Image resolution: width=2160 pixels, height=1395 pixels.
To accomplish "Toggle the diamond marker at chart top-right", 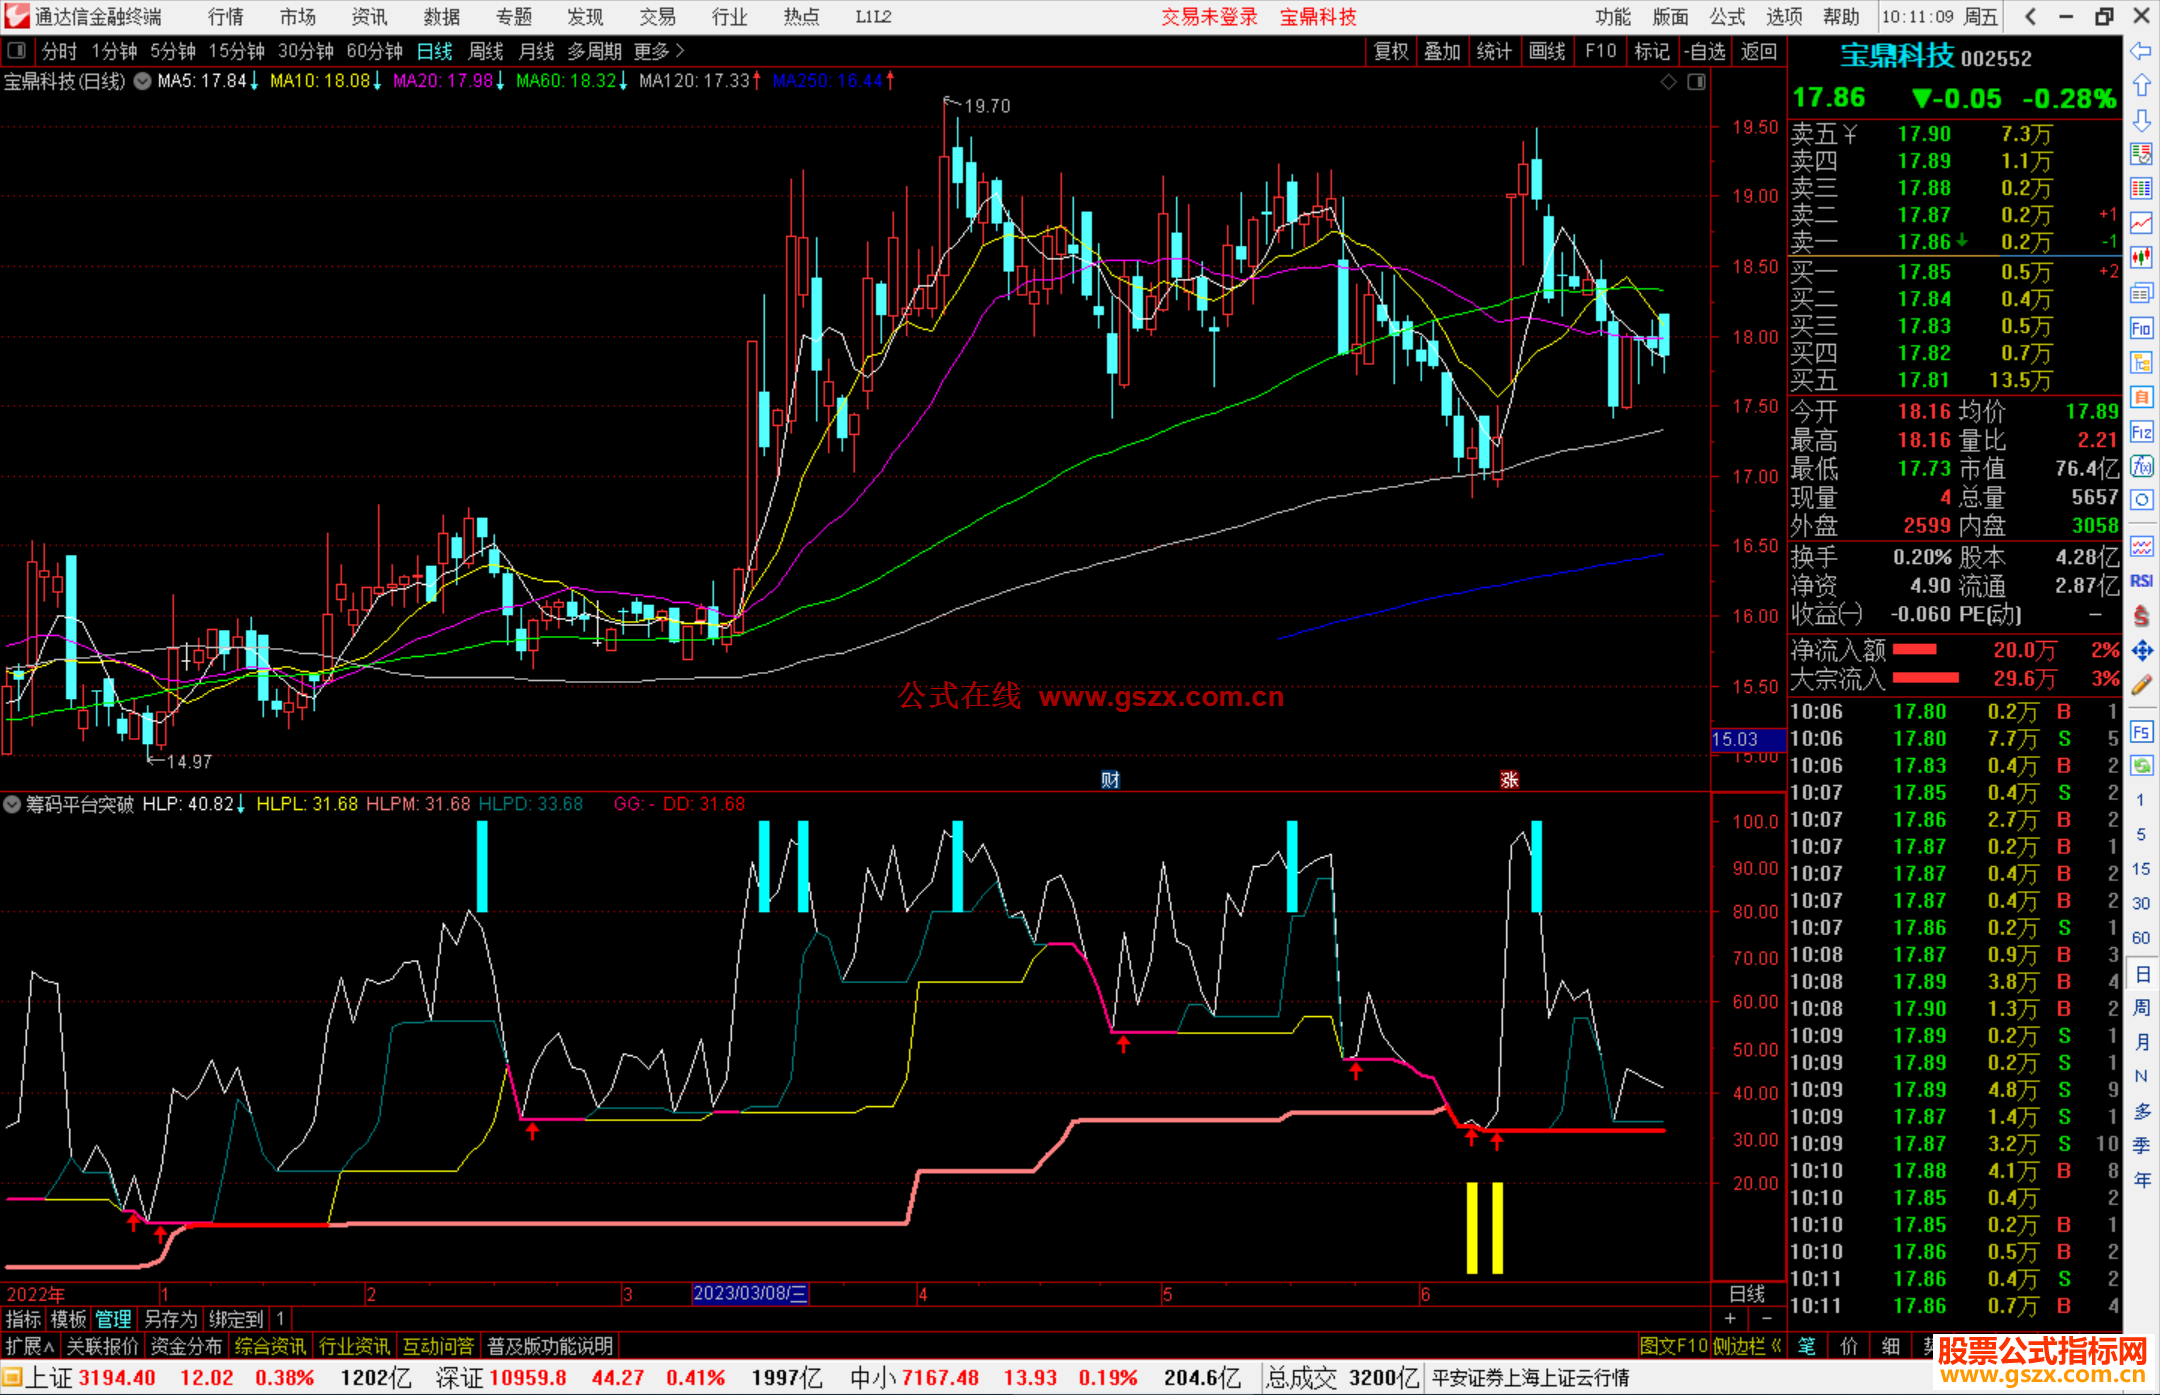I will [1668, 82].
